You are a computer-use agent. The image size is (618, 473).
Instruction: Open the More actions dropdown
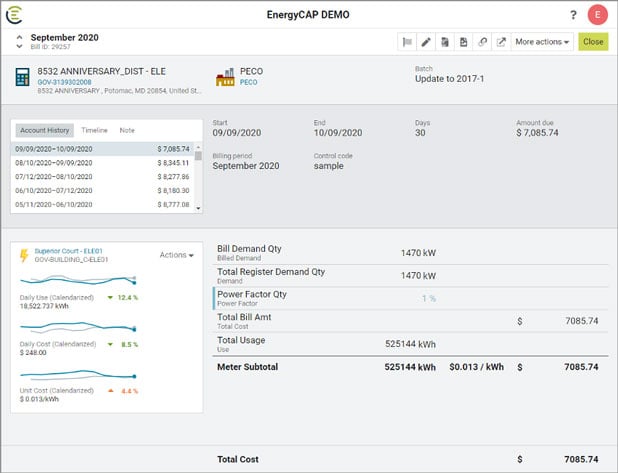tap(543, 42)
